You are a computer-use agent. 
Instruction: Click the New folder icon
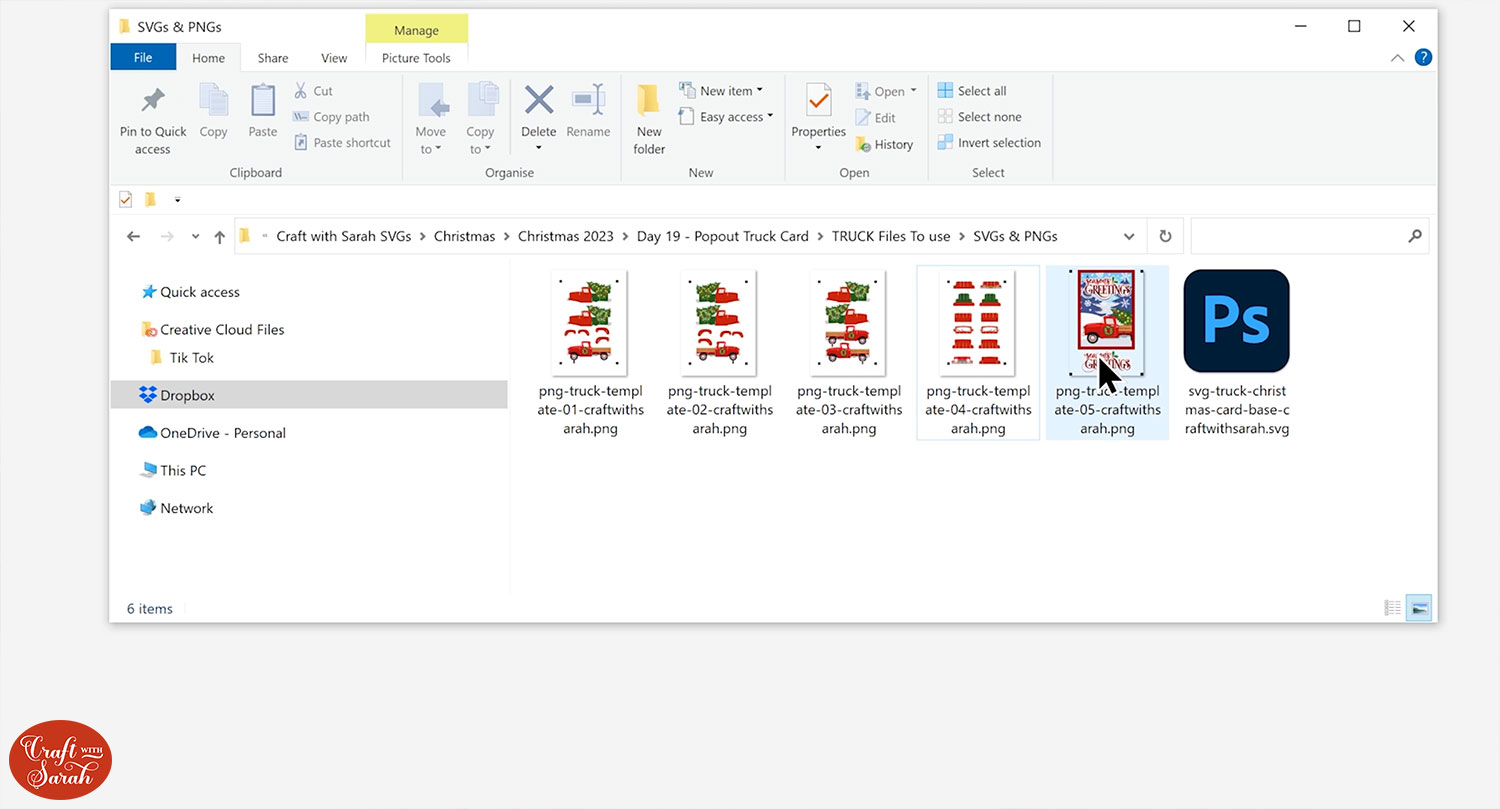(649, 101)
